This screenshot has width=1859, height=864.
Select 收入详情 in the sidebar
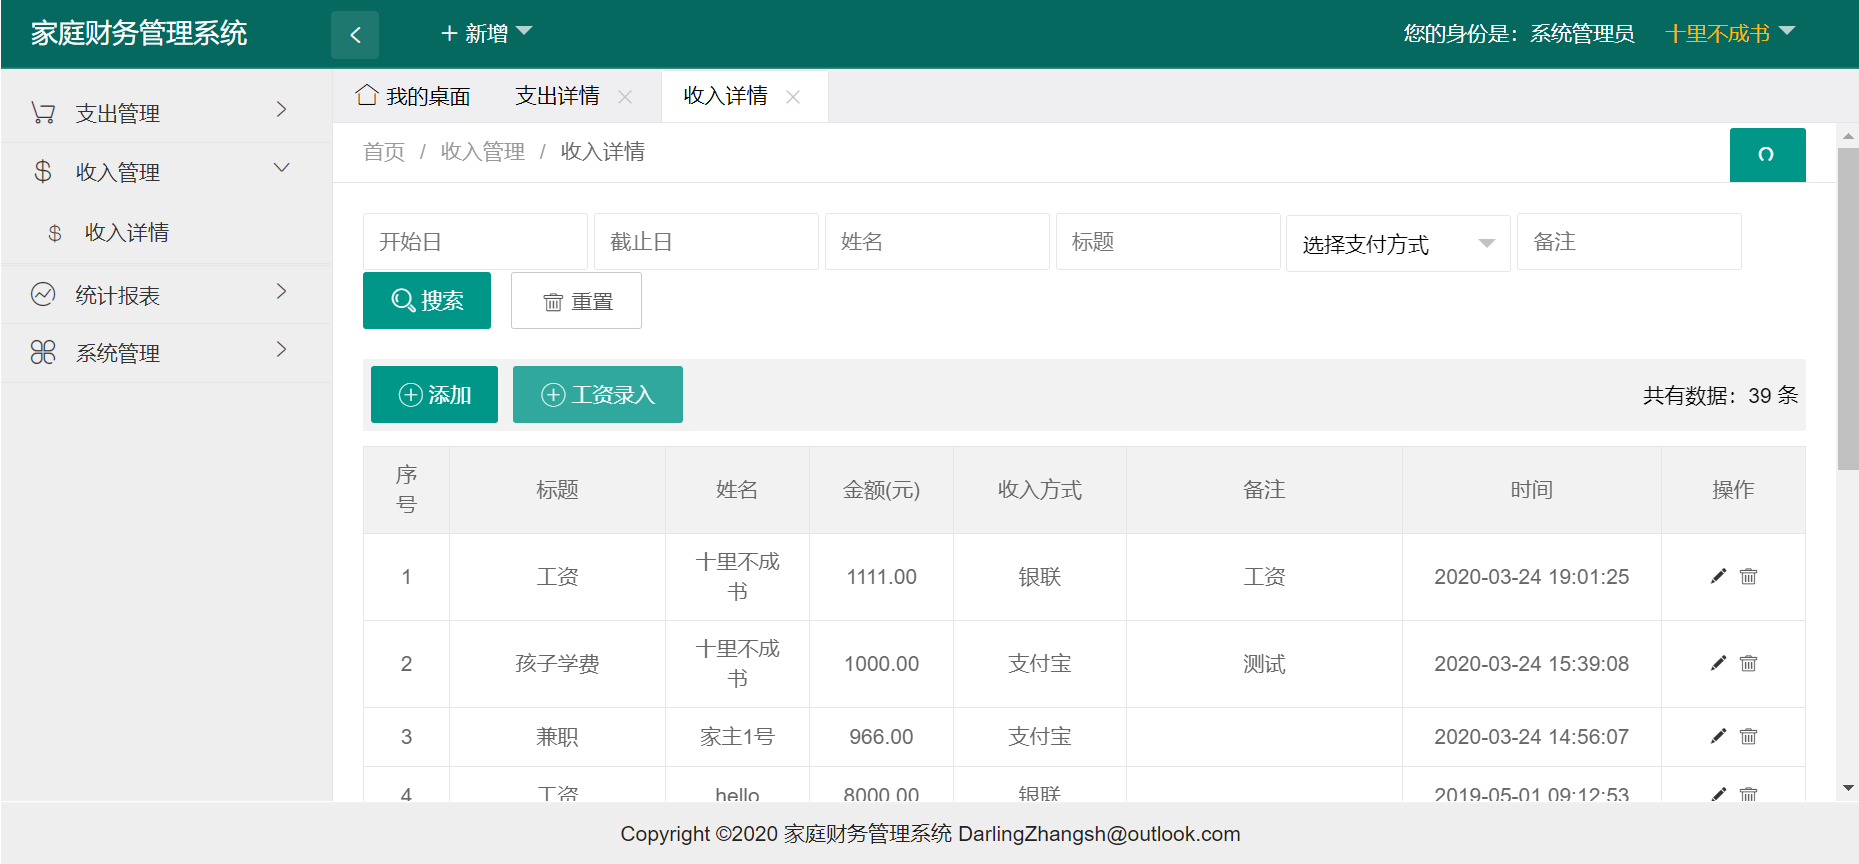(127, 233)
